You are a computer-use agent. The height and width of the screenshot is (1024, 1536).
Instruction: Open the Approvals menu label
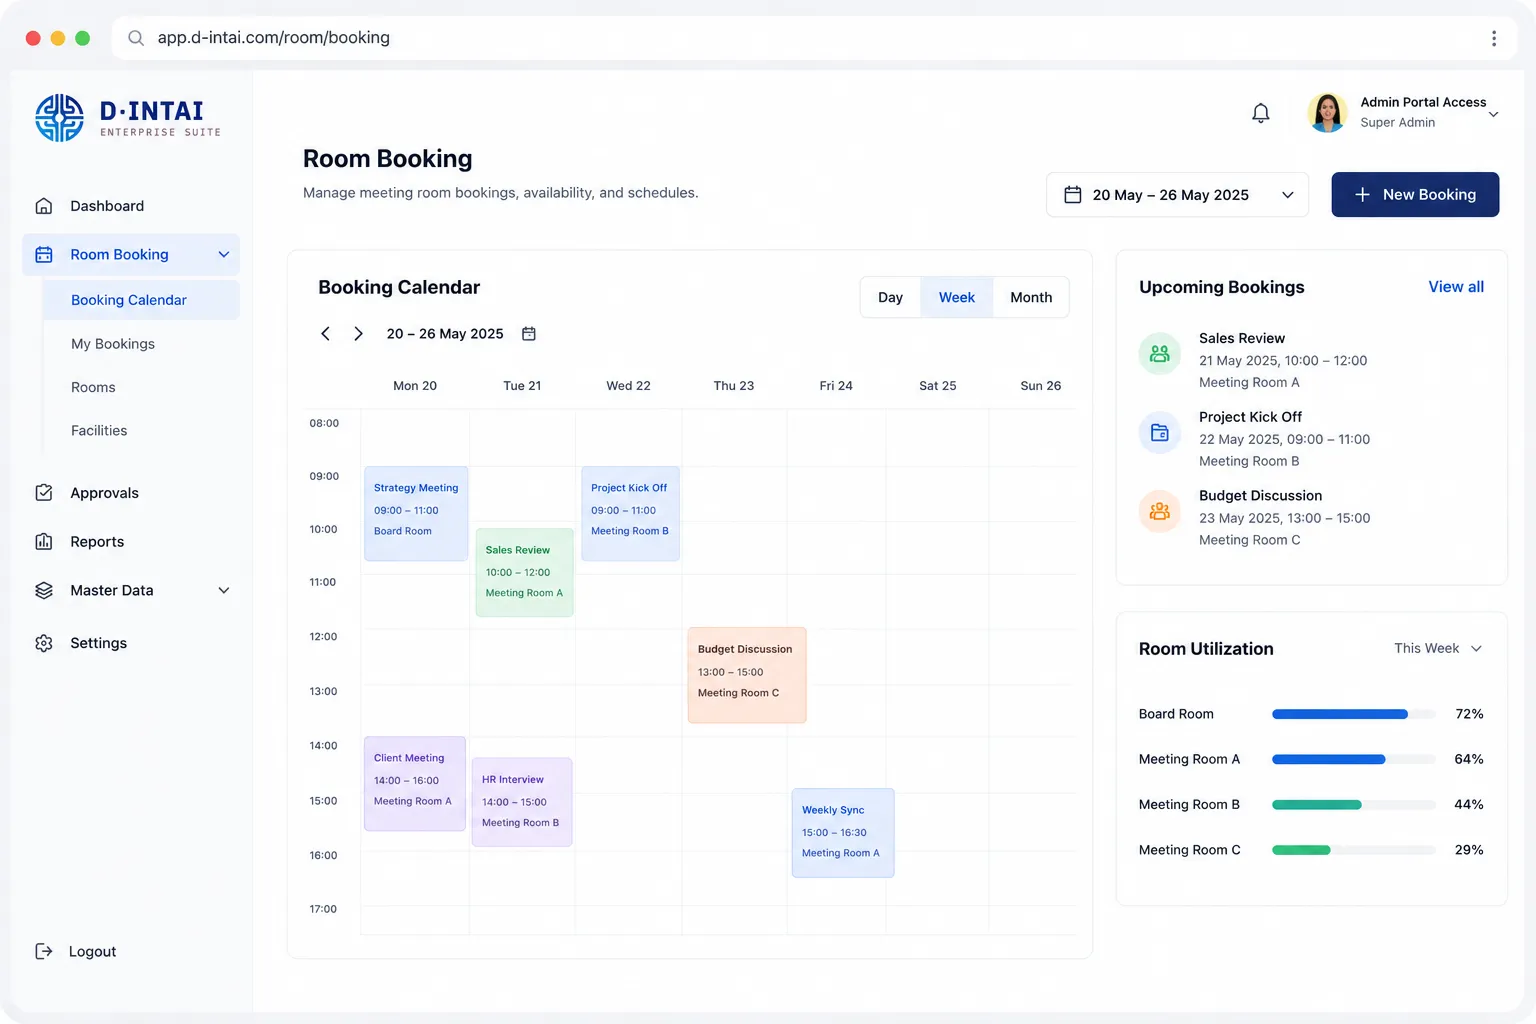coord(104,493)
